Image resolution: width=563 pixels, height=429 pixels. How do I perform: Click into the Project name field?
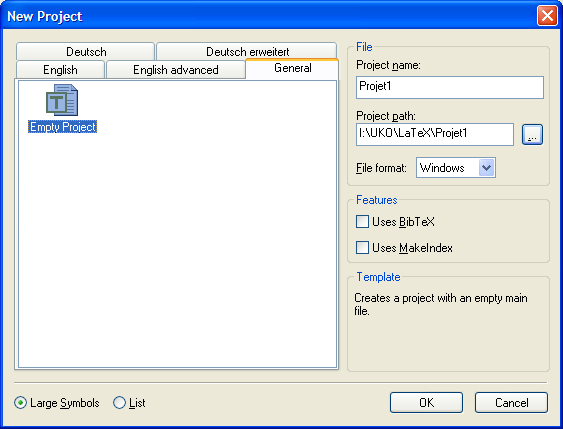450,87
